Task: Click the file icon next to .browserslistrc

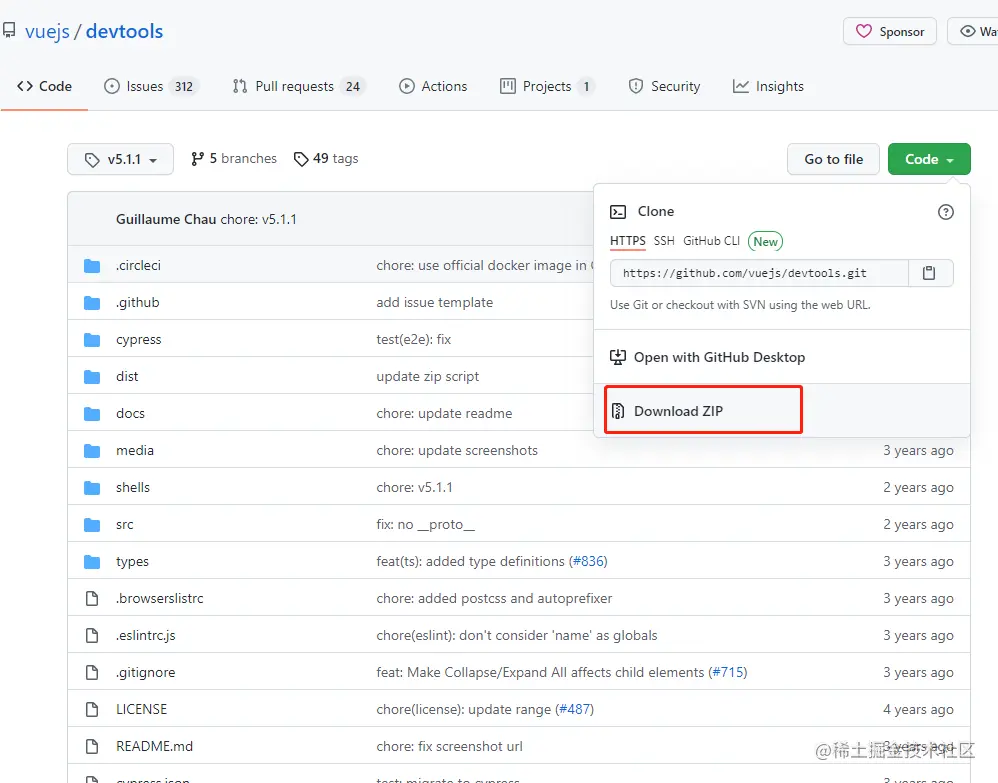Action: [x=92, y=598]
